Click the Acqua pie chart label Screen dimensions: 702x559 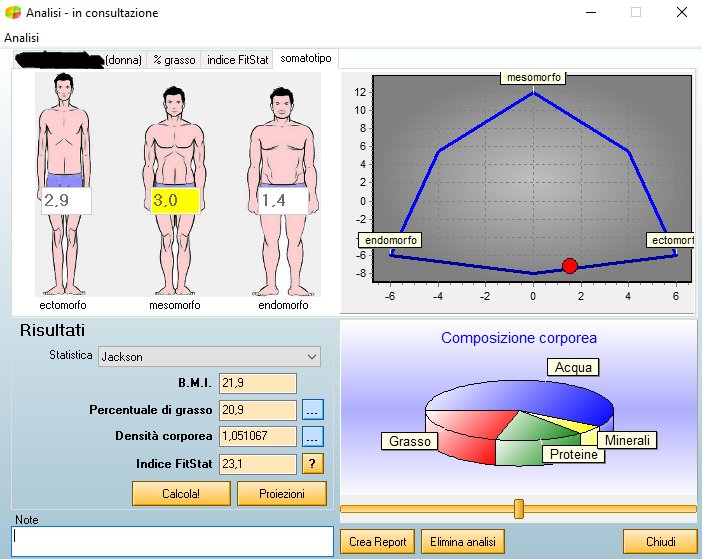(573, 367)
